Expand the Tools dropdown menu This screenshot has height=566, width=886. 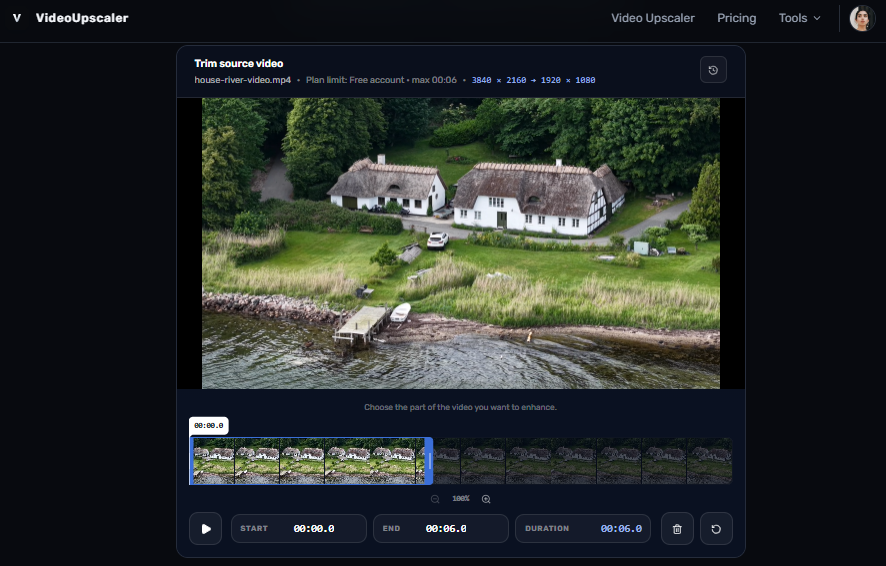(x=799, y=18)
